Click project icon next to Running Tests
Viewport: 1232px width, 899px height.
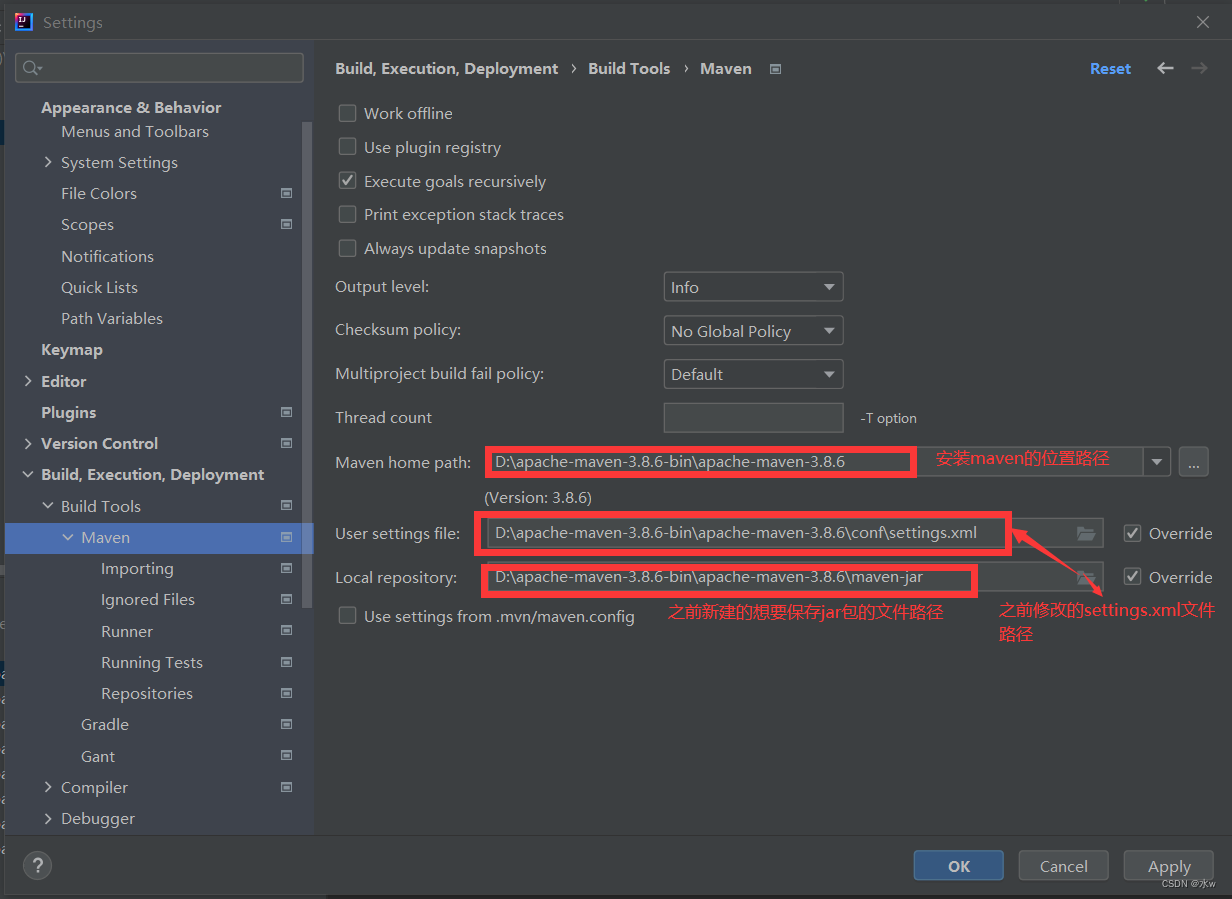[287, 662]
